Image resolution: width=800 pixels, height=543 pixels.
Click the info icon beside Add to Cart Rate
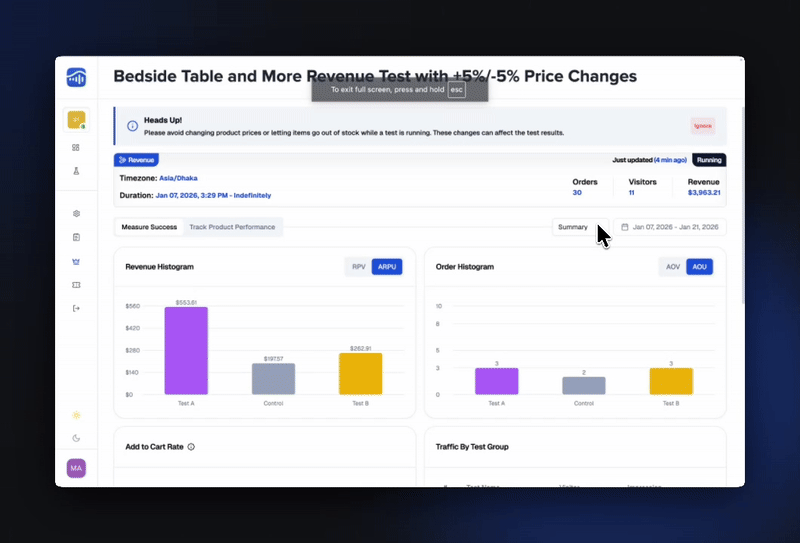[x=191, y=447]
